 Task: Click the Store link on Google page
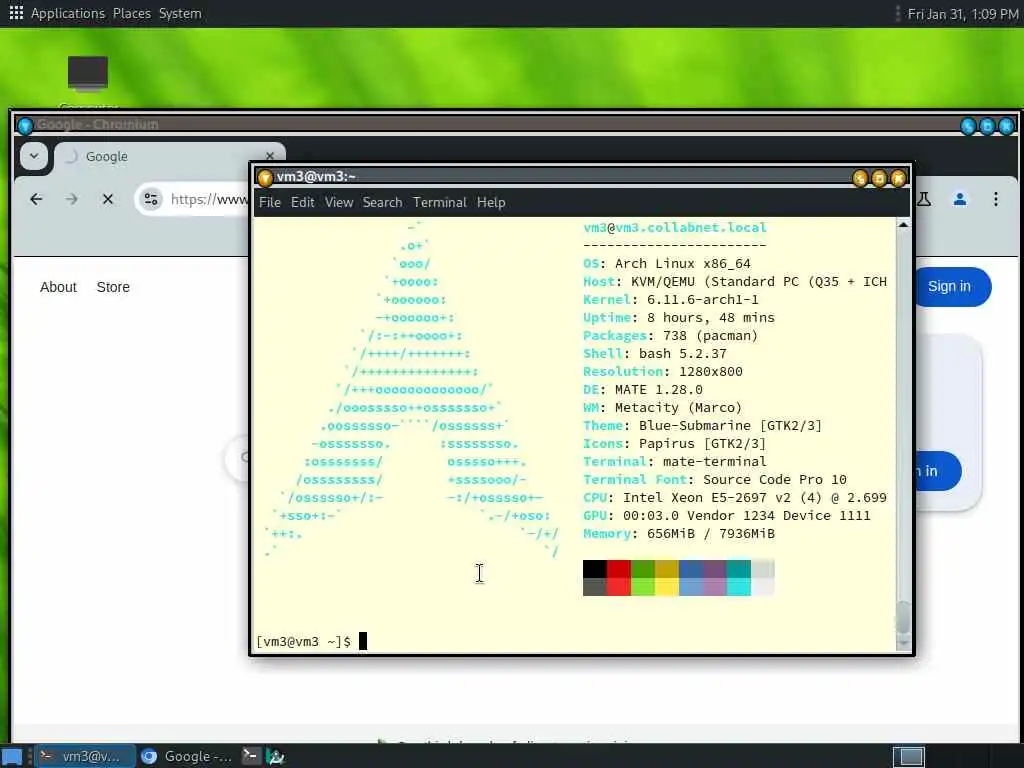[x=113, y=287]
